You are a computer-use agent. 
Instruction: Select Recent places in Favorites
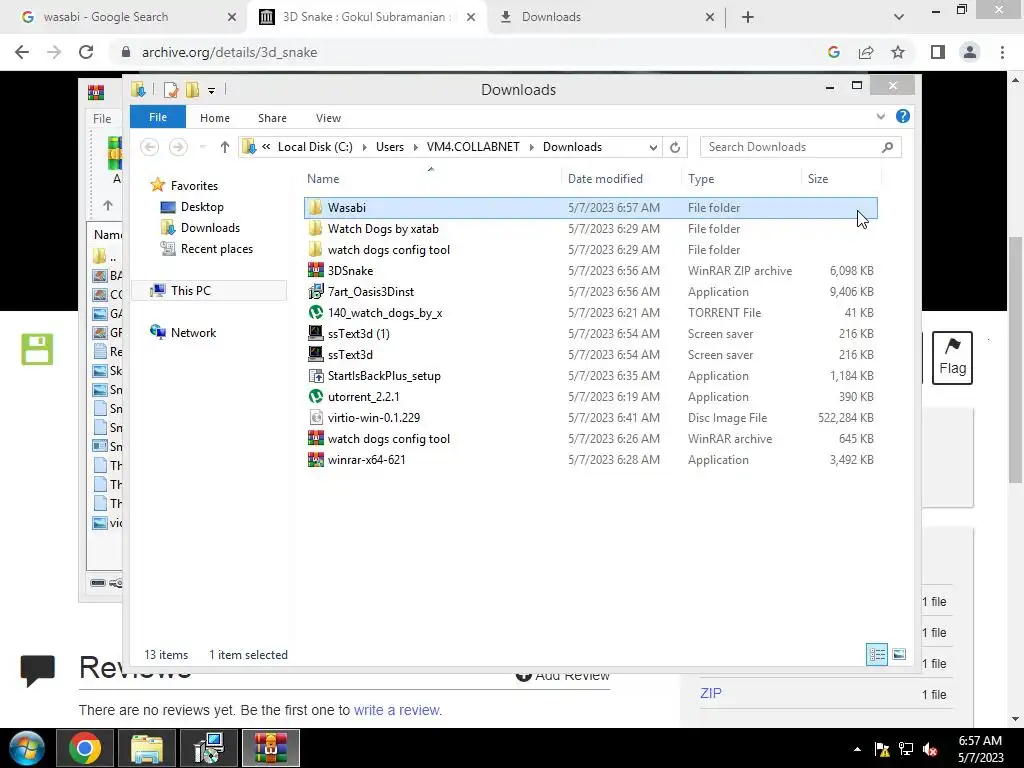pyautogui.click(x=216, y=249)
